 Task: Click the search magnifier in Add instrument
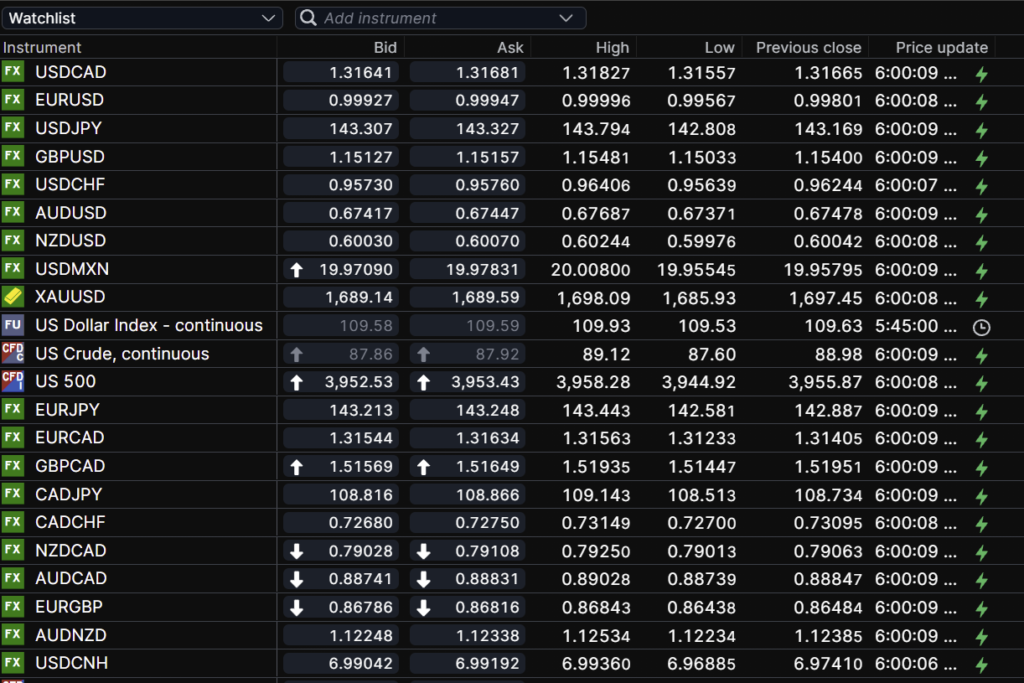click(x=309, y=18)
